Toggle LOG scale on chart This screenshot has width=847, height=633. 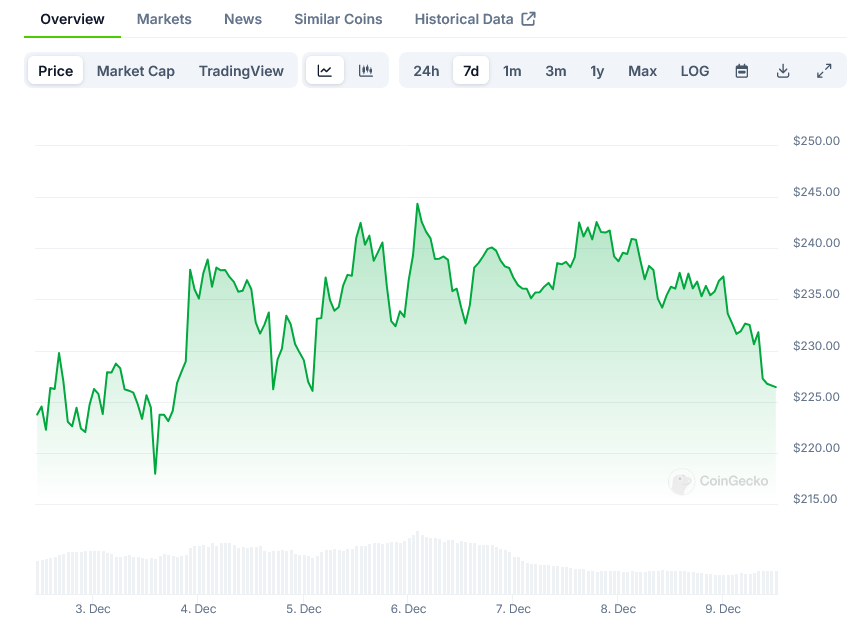coord(695,71)
